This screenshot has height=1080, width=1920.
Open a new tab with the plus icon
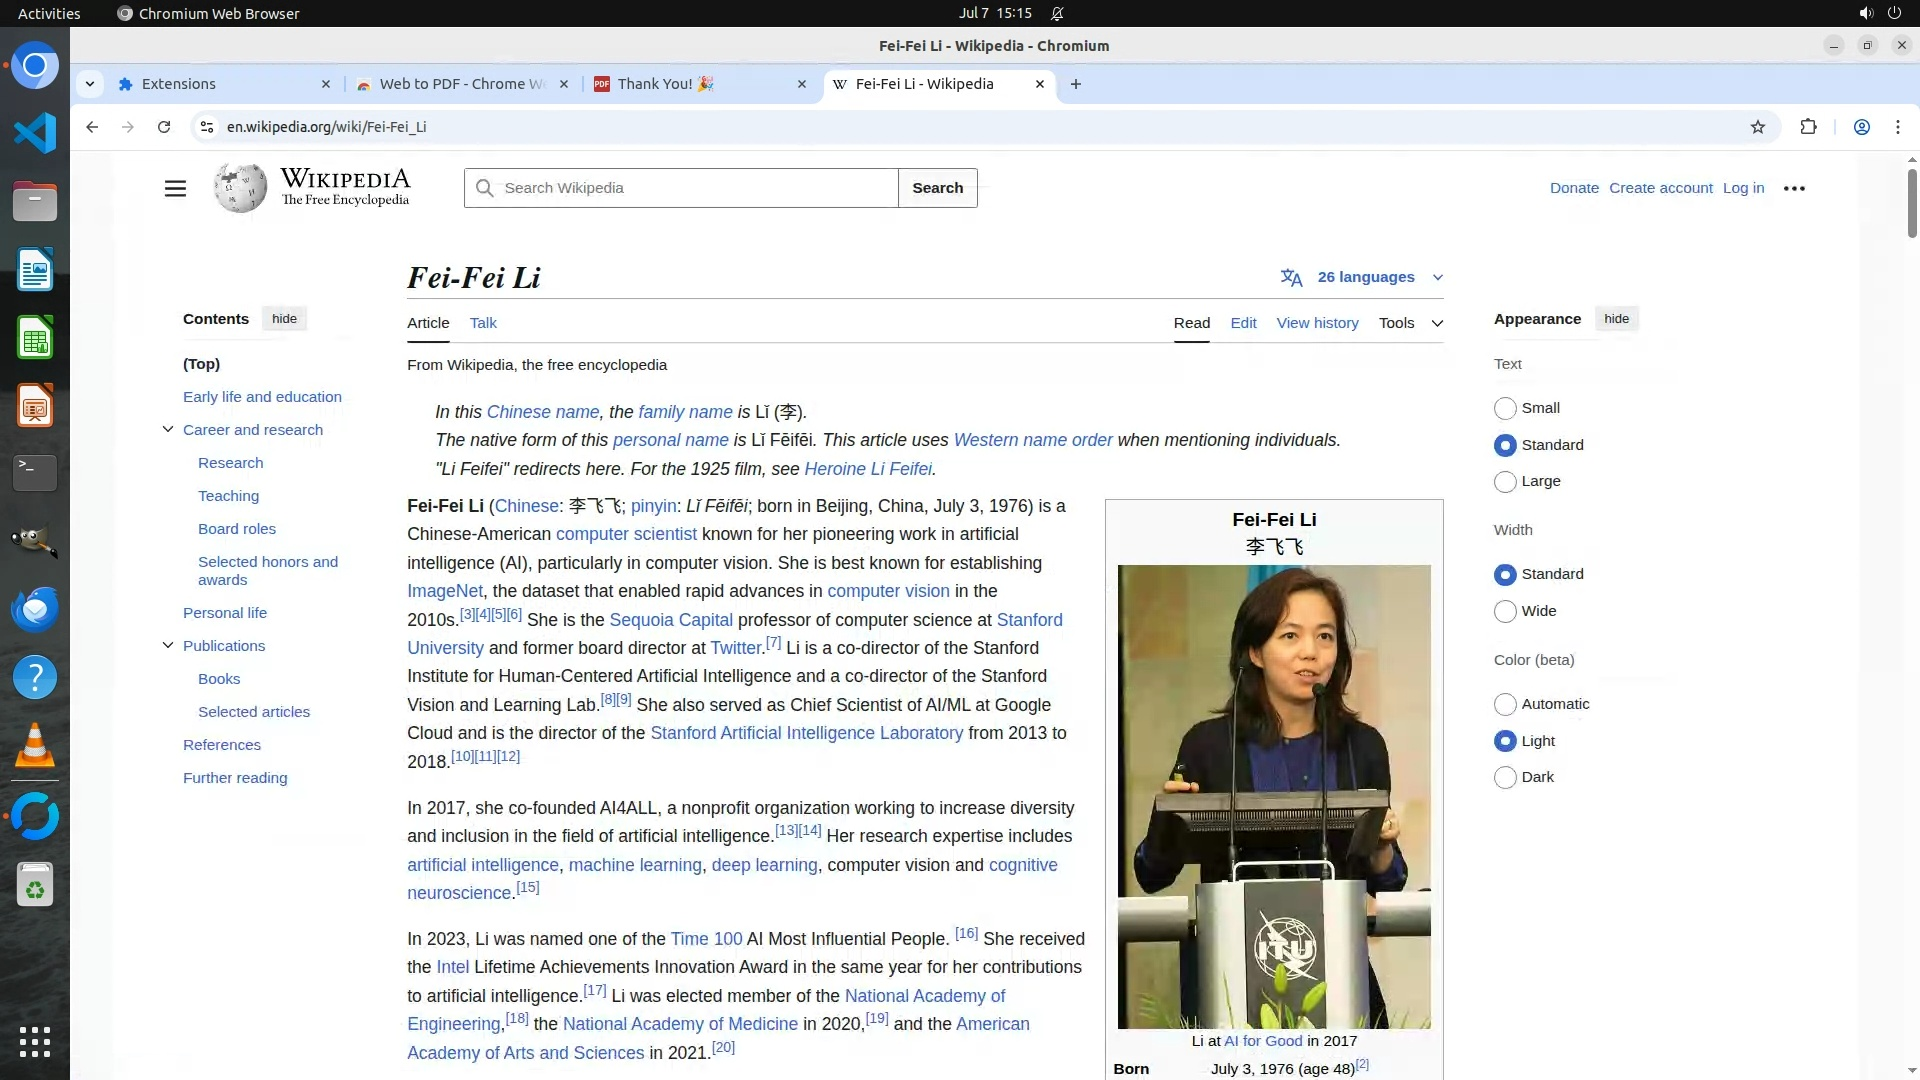click(x=1076, y=84)
